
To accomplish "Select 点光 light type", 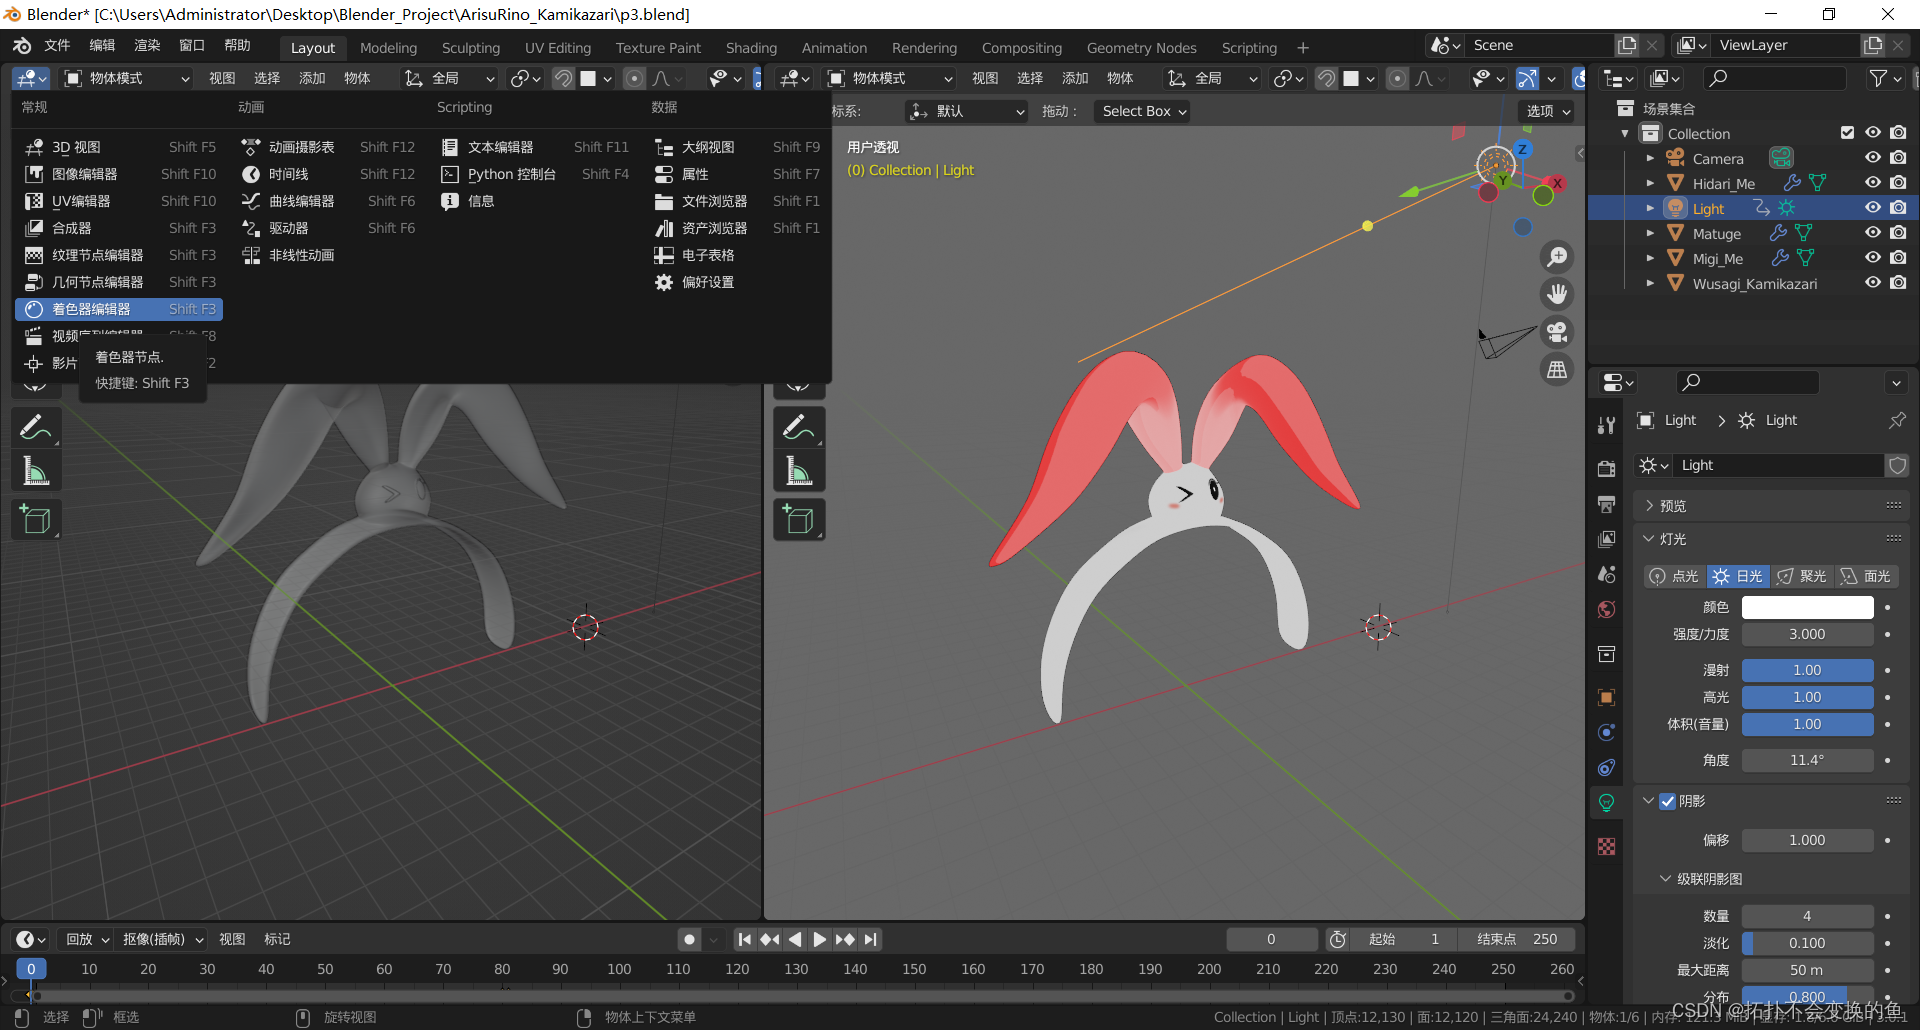I will click(1675, 576).
